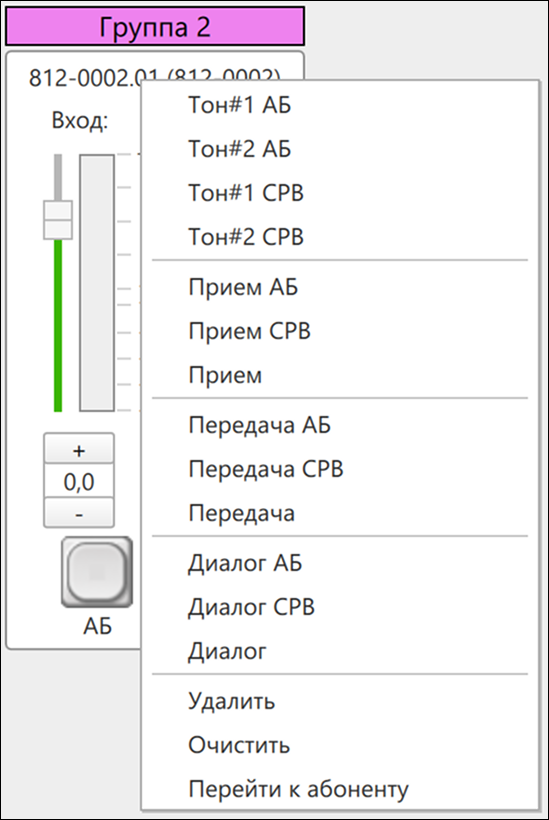The width and height of the screenshot is (549, 820).
Task: Increase input gain with plus button
Action: coord(79,449)
